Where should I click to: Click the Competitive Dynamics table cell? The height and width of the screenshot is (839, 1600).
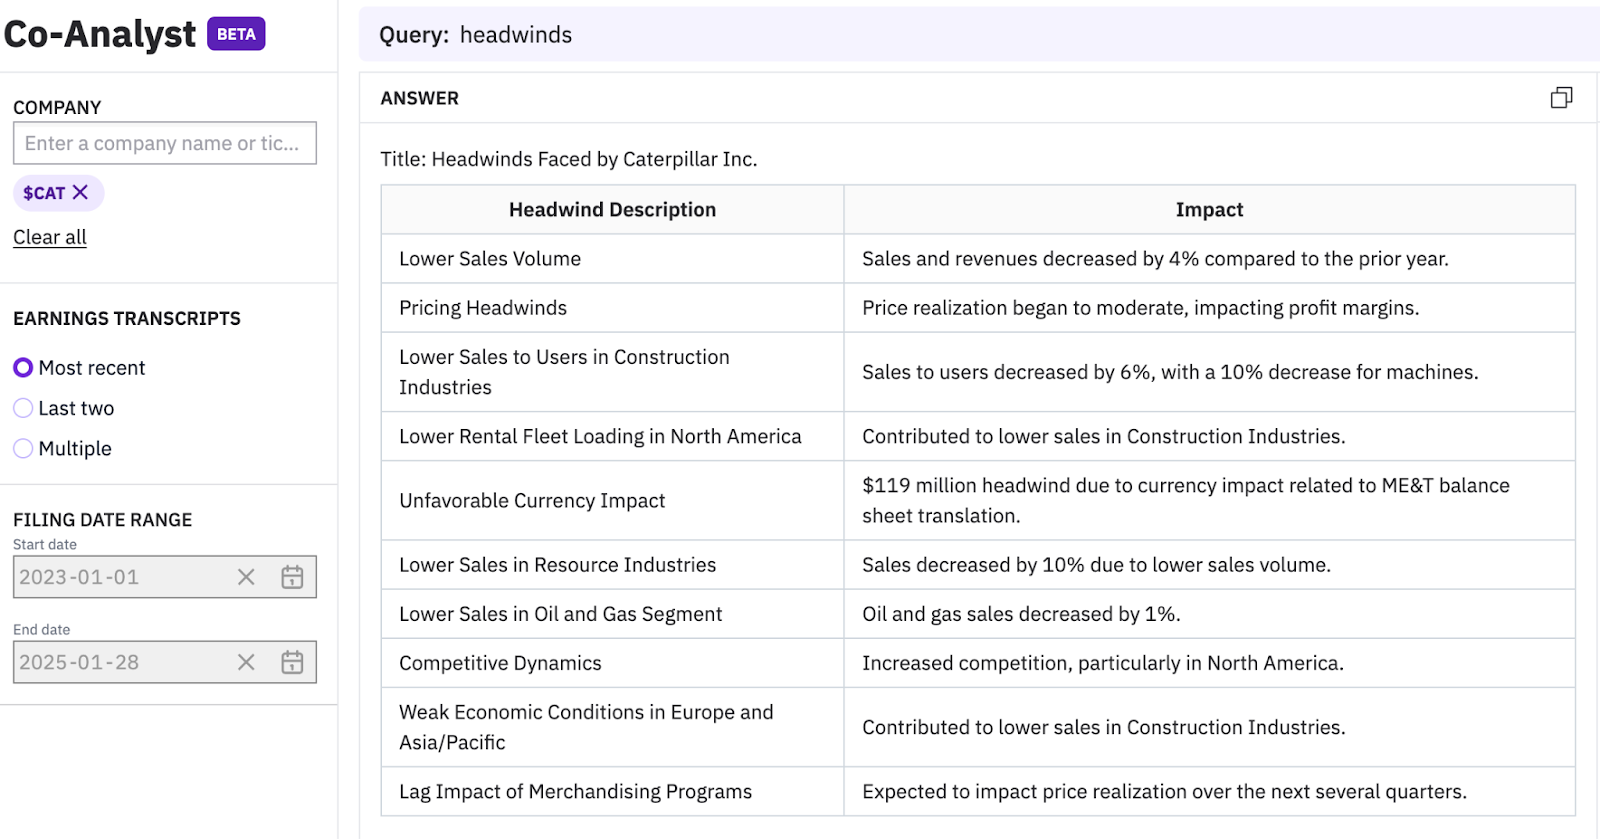(x=500, y=663)
